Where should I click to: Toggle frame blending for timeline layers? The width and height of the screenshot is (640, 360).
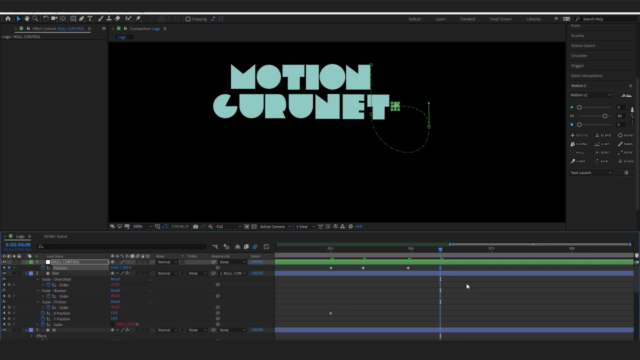click(x=246, y=247)
